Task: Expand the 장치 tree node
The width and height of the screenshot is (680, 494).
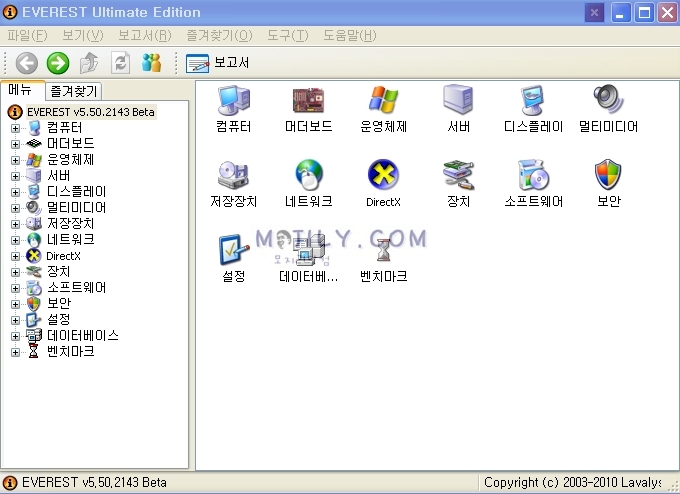Action: click(15, 272)
